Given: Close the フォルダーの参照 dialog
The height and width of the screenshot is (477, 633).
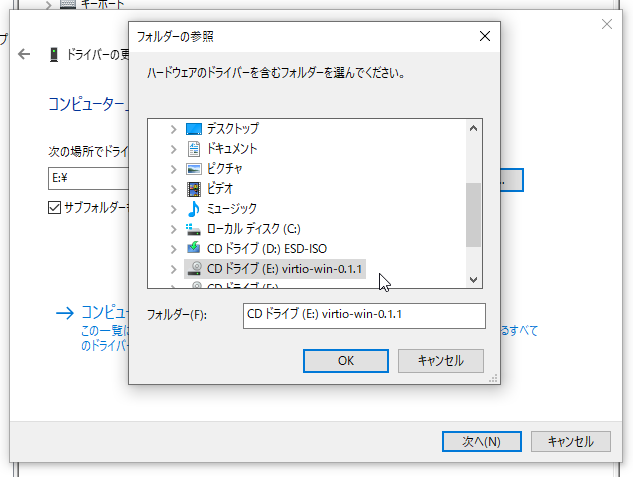Looking at the screenshot, I should tap(485, 36).
